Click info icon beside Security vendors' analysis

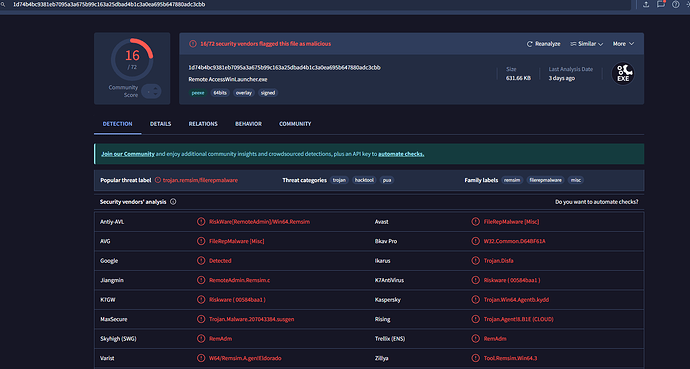173,202
